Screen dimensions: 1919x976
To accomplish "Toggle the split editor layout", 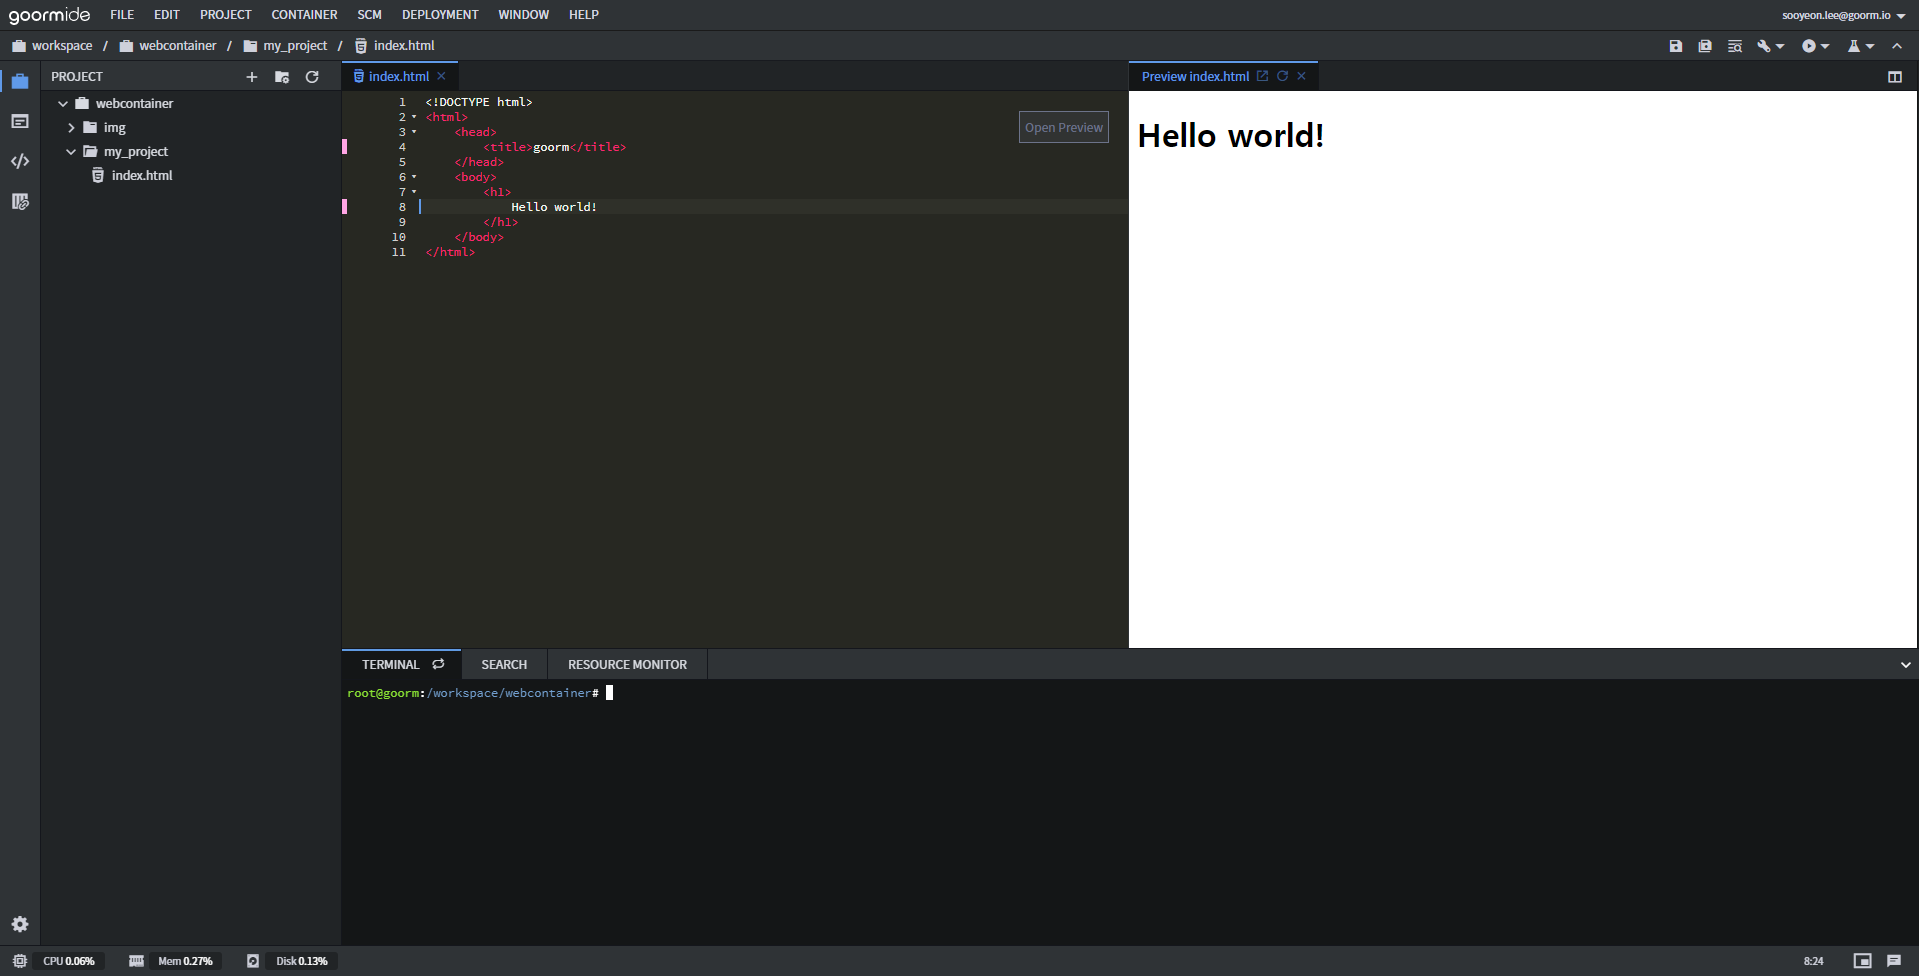I will click(1895, 77).
